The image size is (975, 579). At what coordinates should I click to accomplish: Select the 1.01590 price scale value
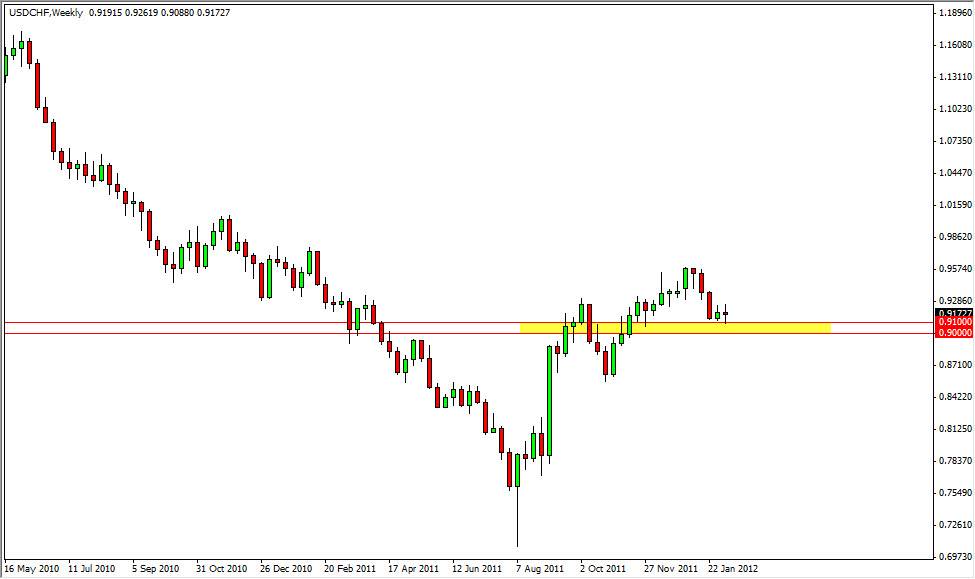[x=955, y=205]
